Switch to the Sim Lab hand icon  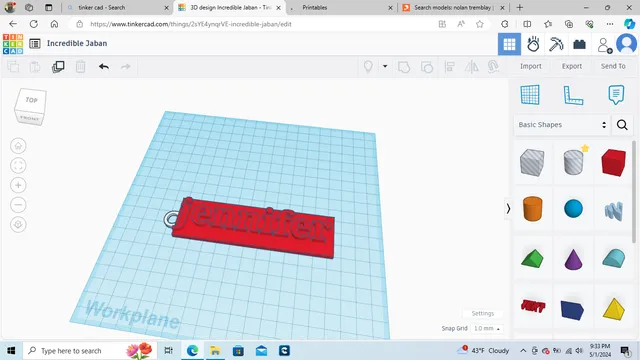(533, 44)
